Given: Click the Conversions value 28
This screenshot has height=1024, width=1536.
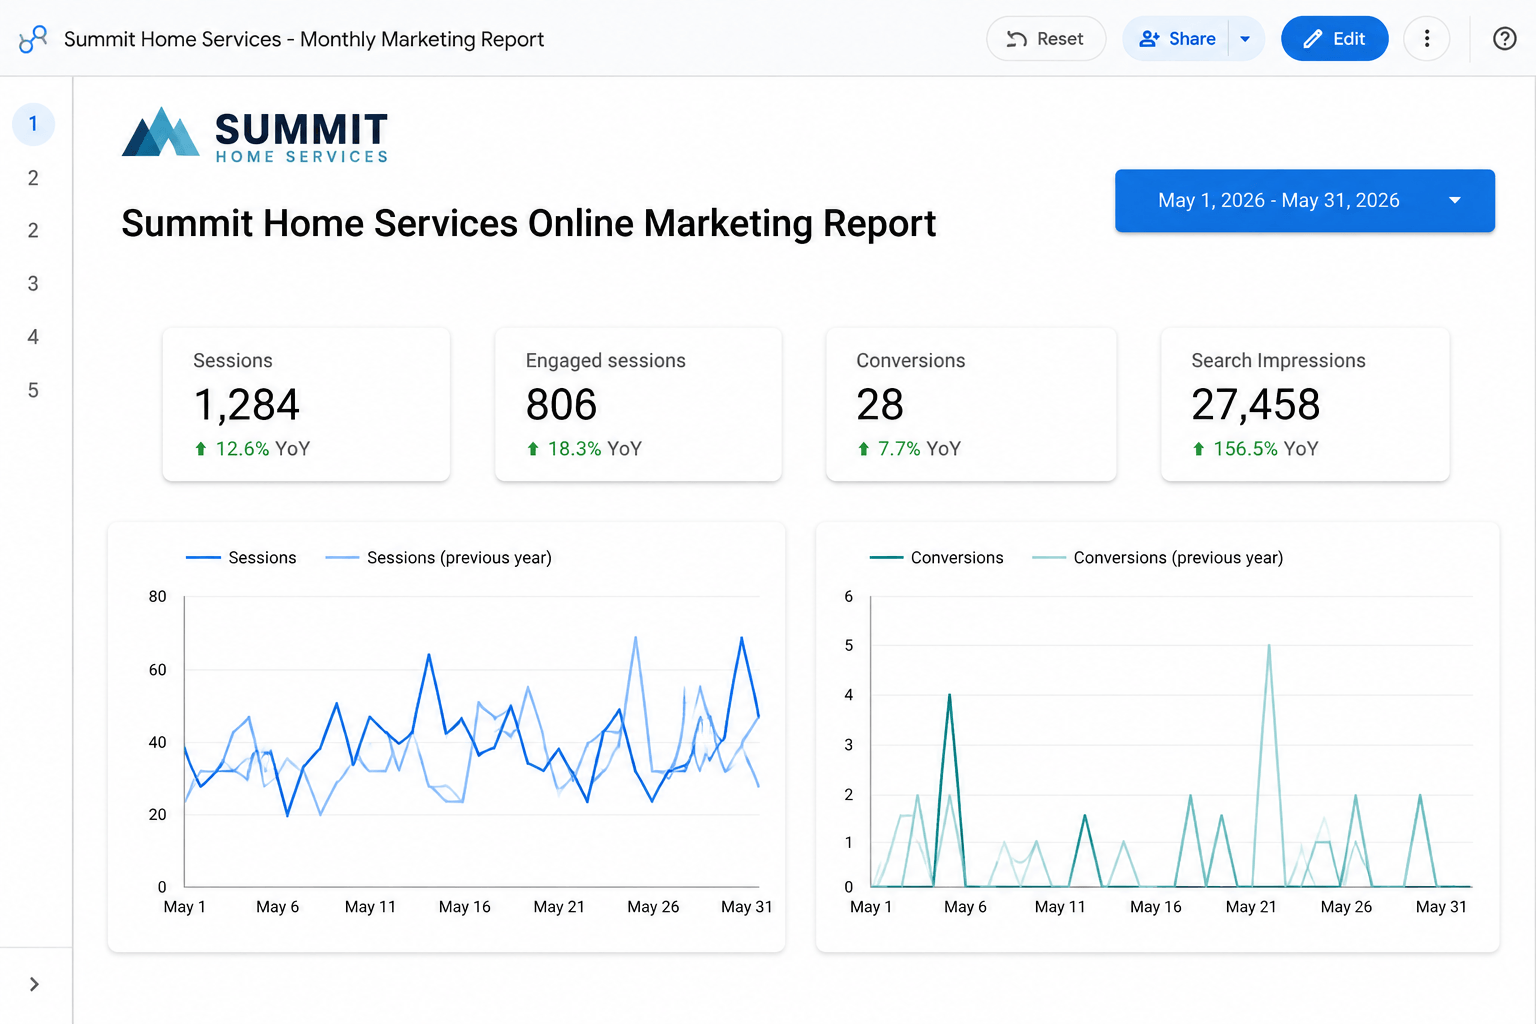Looking at the screenshot, I should [x=880, y=405].
